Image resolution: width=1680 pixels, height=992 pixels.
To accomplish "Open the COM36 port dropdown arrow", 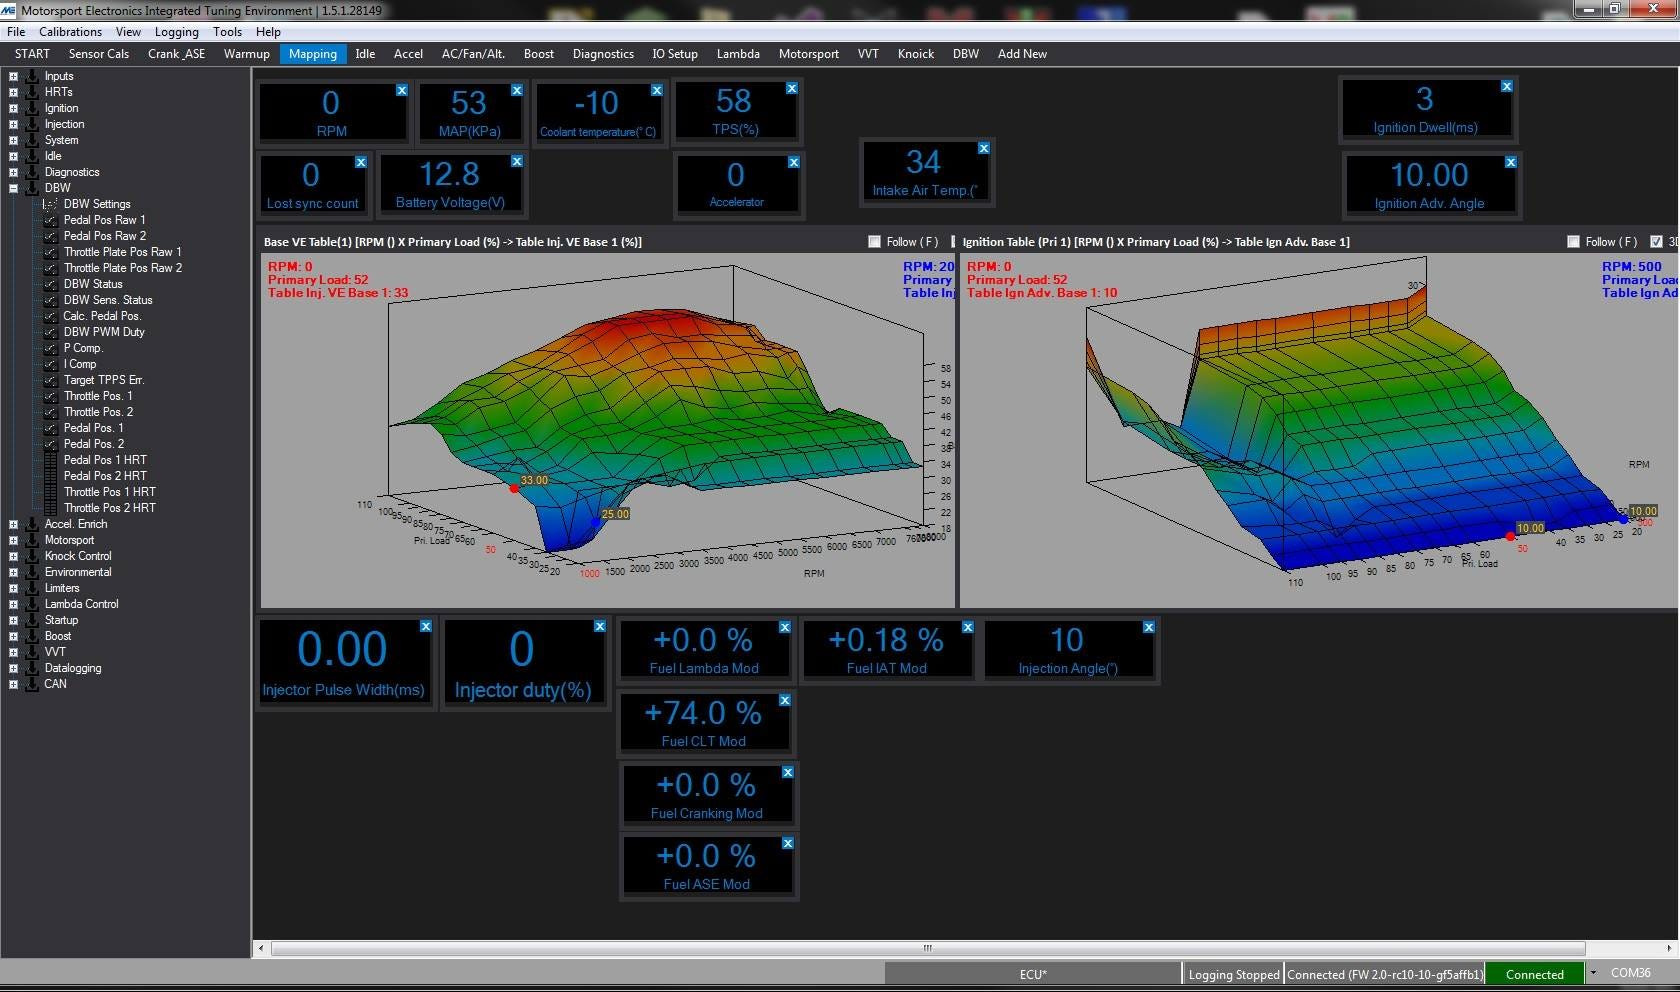I will (1592, 973).
